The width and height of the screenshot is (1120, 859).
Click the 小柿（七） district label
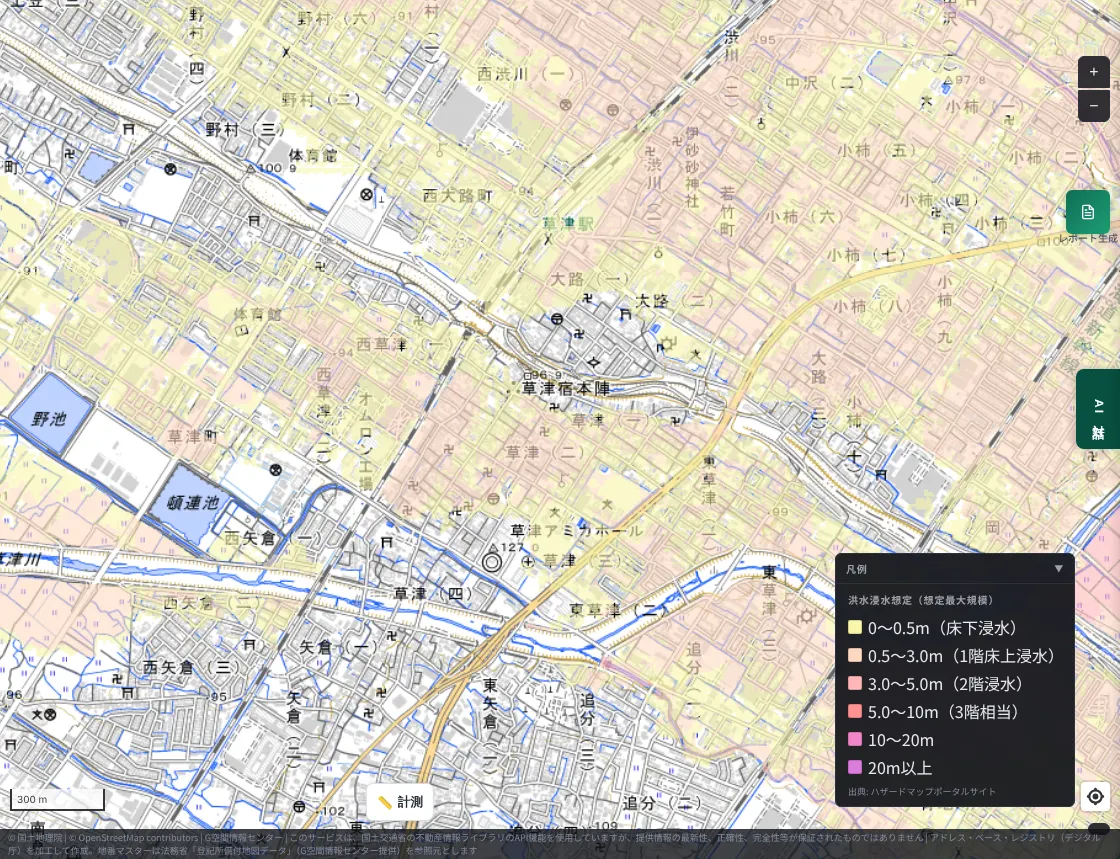tap(867, 255)
